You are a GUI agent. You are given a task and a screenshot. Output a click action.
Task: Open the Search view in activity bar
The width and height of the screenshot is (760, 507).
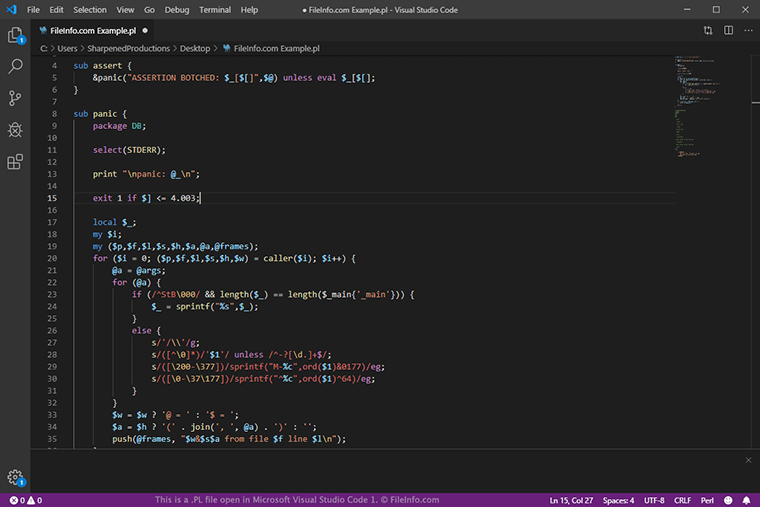click(15, 67)
